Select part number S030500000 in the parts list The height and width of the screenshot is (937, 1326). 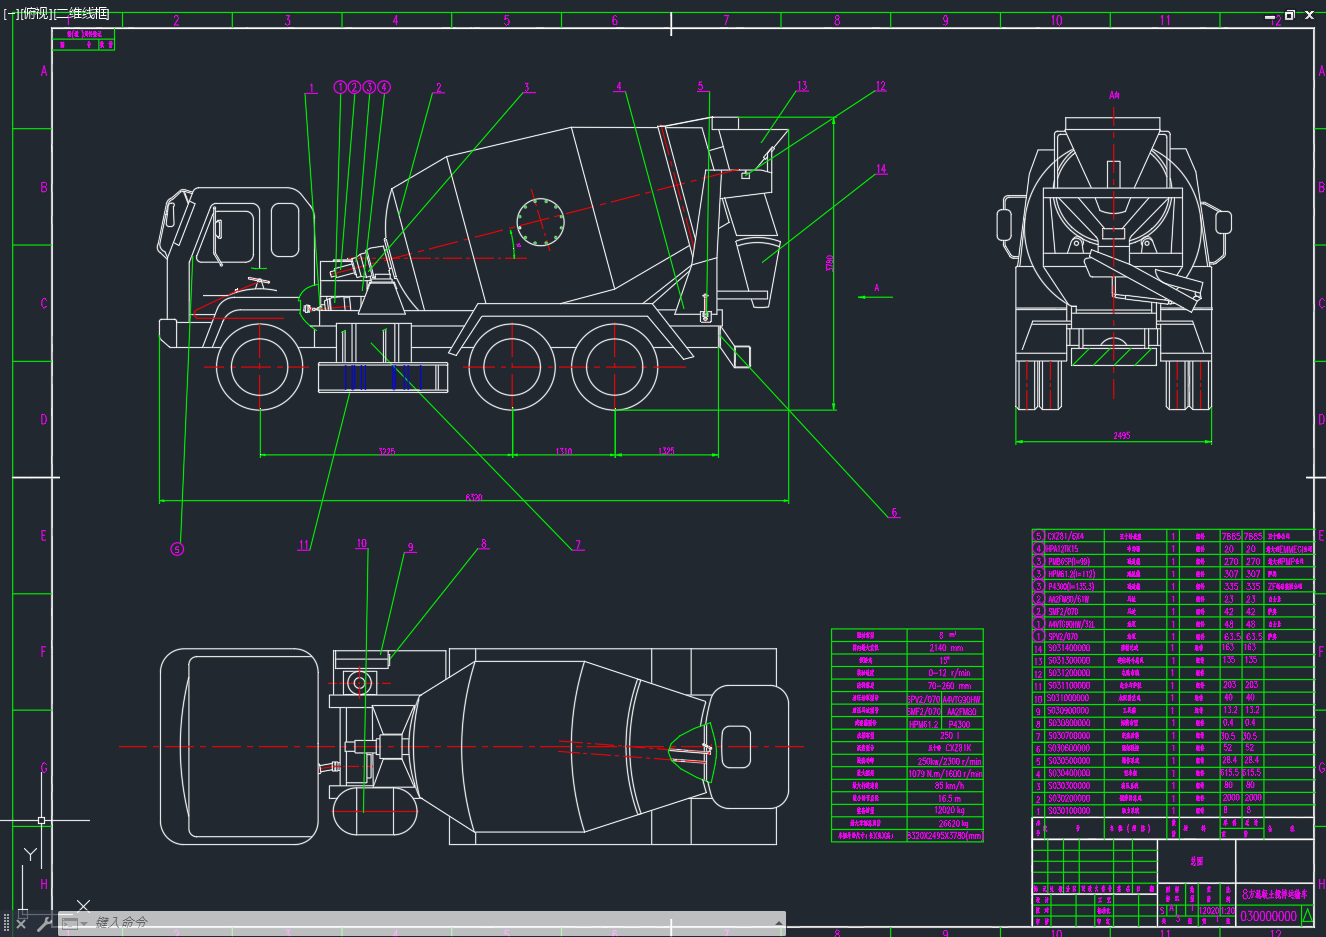(1068, 760)
